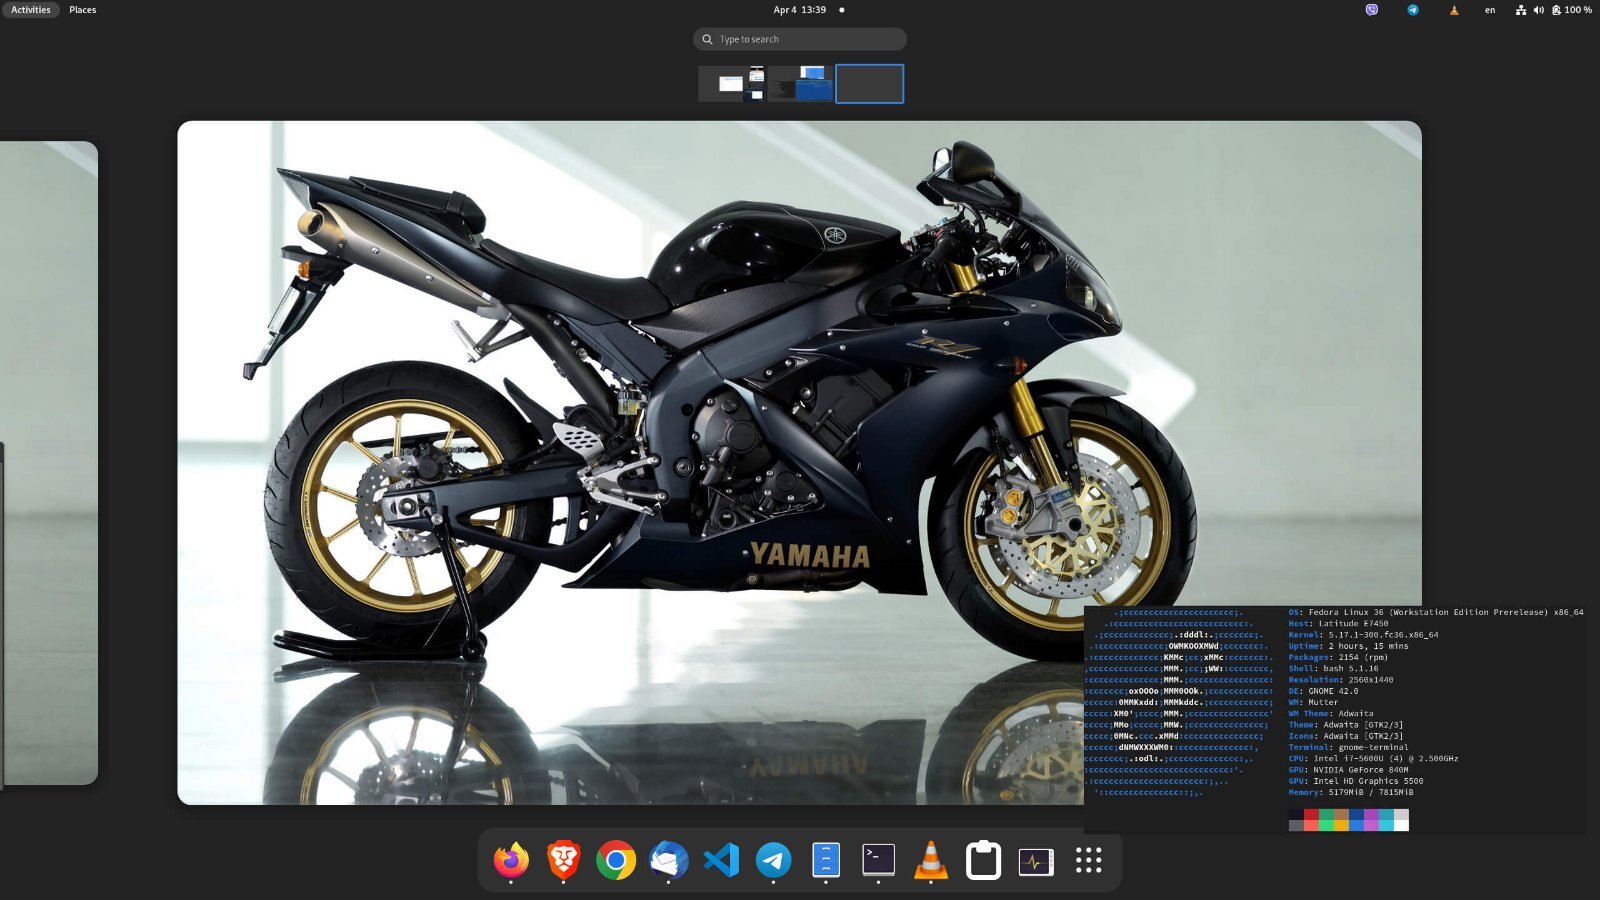The height and width of the screenshot is (900, 1600).
Task: Select the highlighted empty third workspace thumbnail
Action: (869, 84)
